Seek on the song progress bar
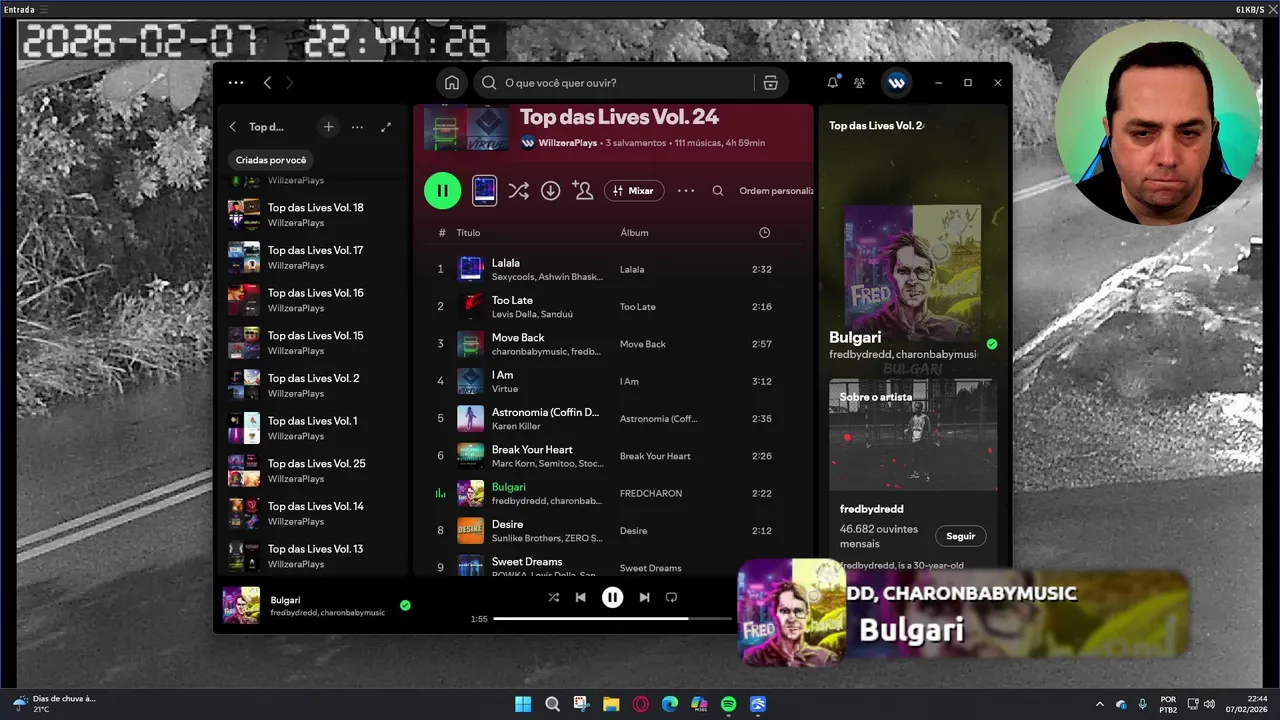Viewport: 1280px width, 720px height. [612, 619]
